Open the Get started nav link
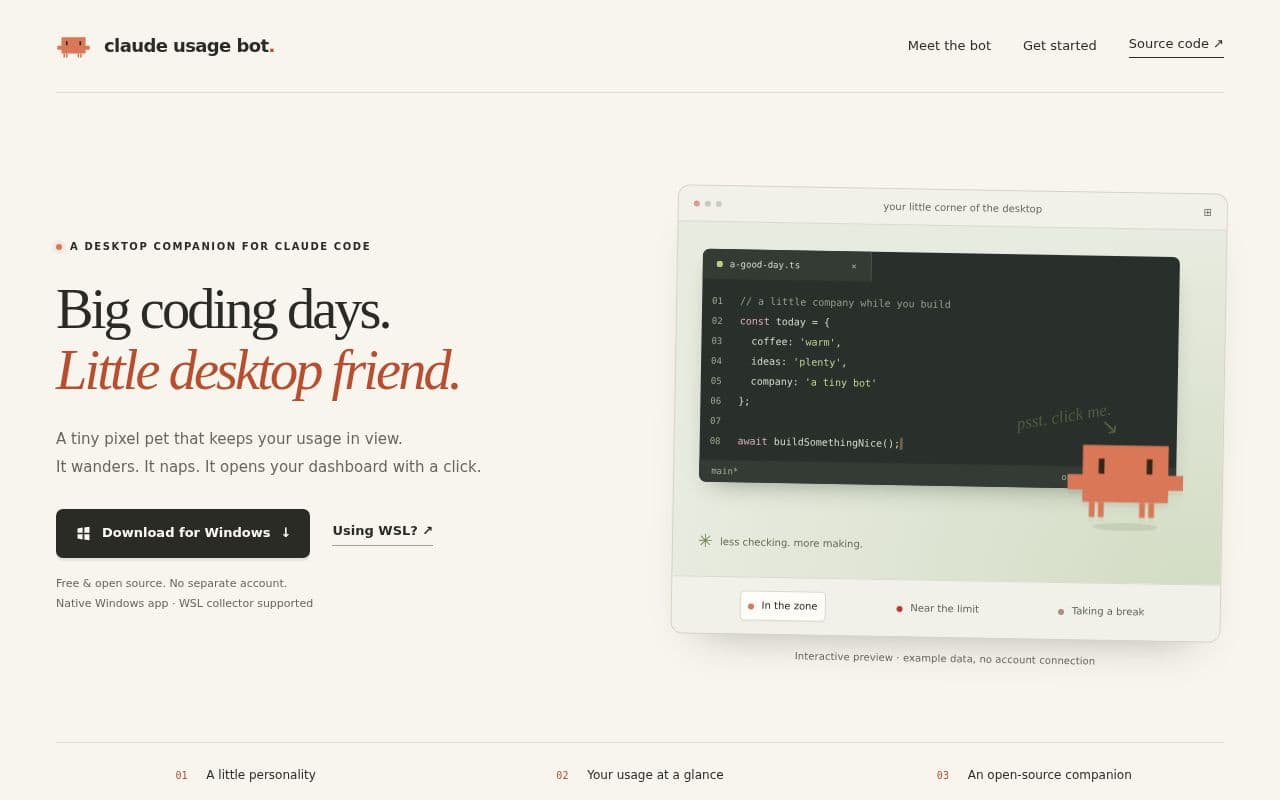The width and height of the screenshot is (1280, 800). [1059, 45]
